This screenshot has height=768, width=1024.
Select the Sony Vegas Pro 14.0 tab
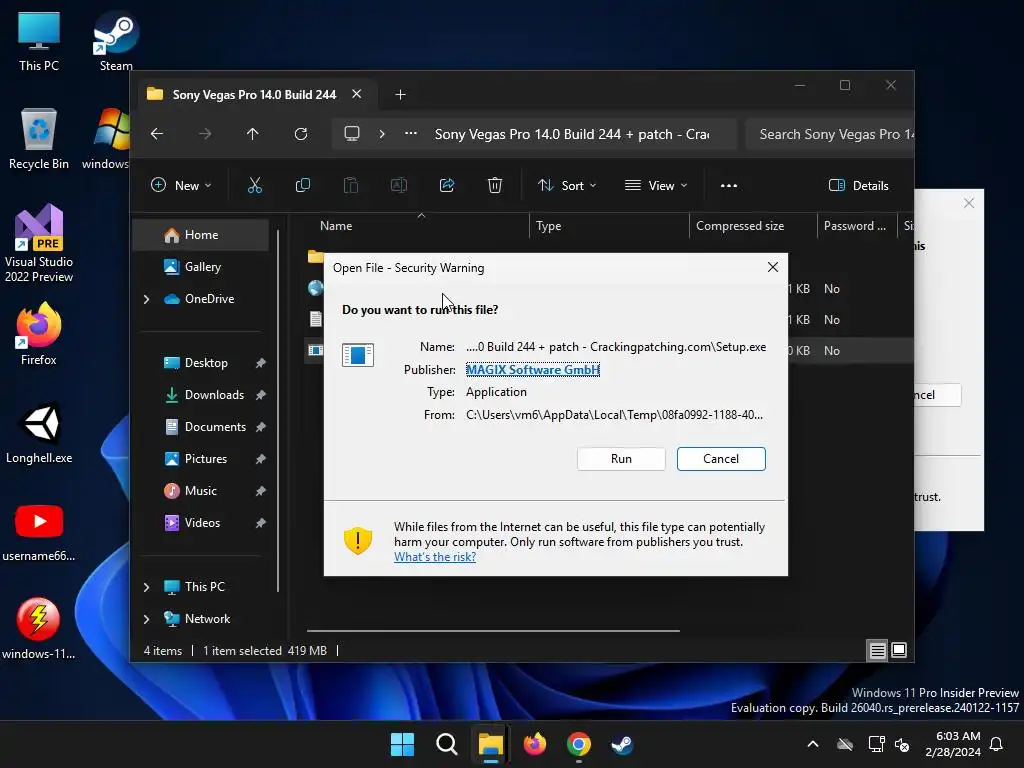[253, 95]
